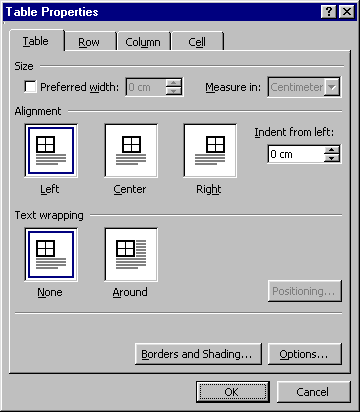
Task: Choose Around text wrapping icon
Action: pos(131,255)
